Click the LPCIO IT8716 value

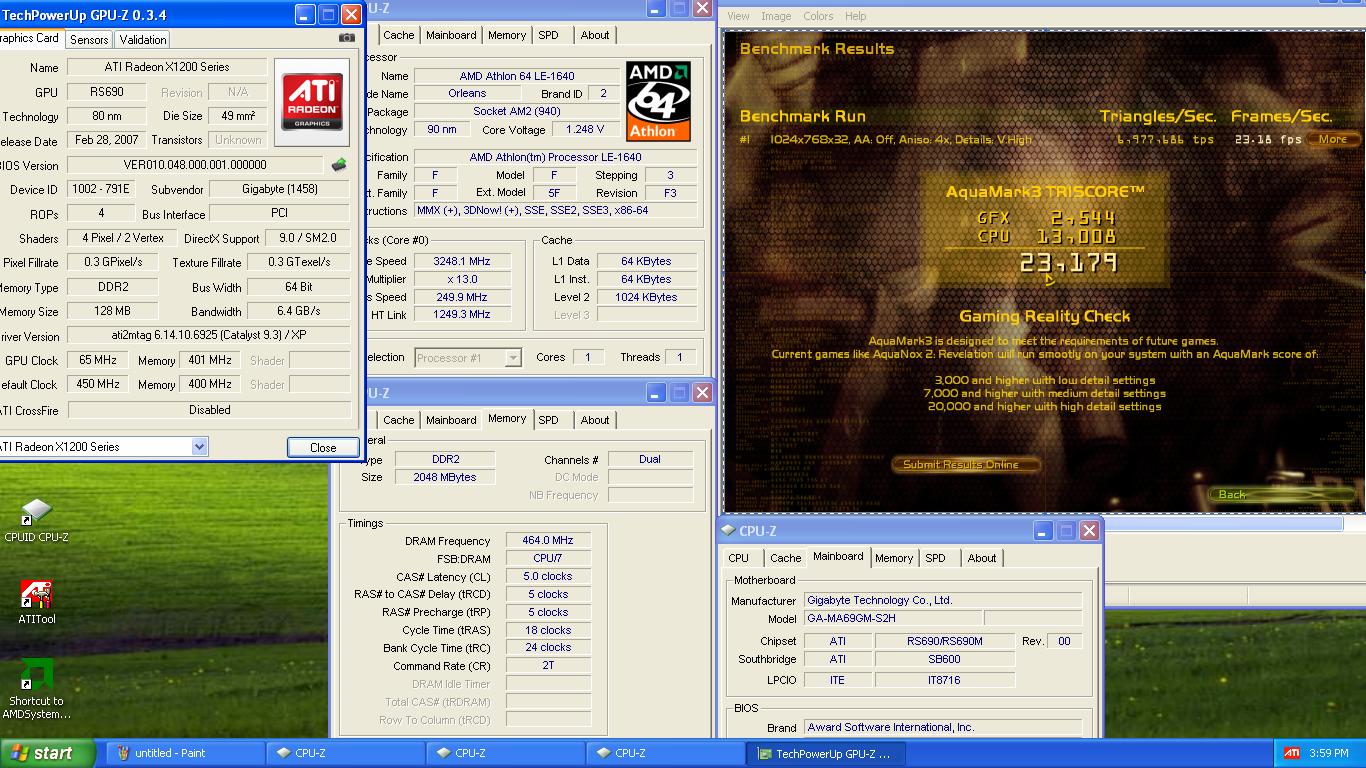[944, 680]
